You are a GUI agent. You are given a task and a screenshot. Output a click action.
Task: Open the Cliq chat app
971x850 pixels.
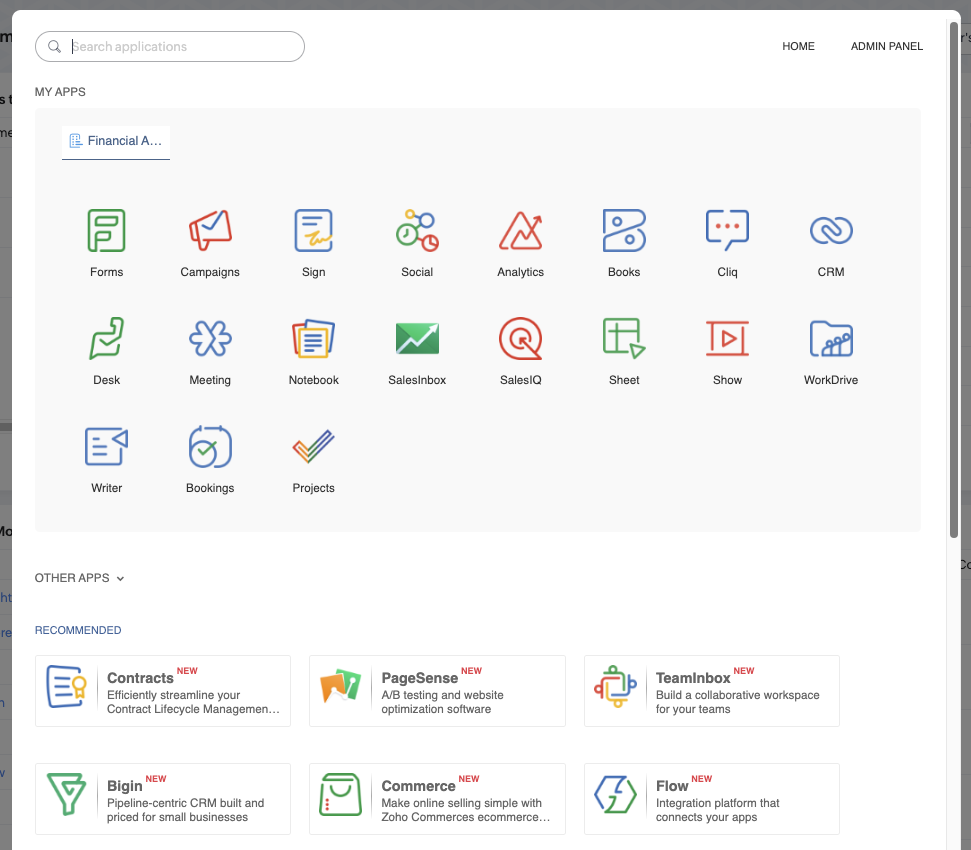coord(727,231)
